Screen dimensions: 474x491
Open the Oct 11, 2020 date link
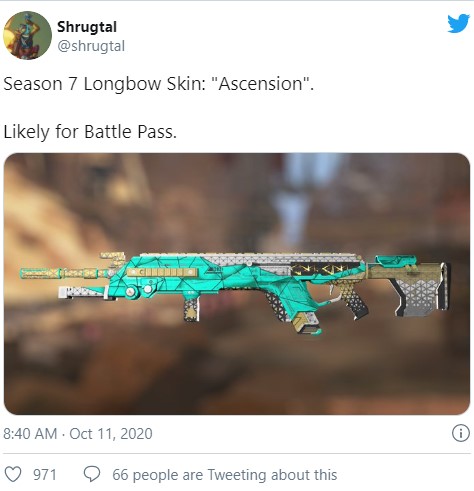(111, 434)
